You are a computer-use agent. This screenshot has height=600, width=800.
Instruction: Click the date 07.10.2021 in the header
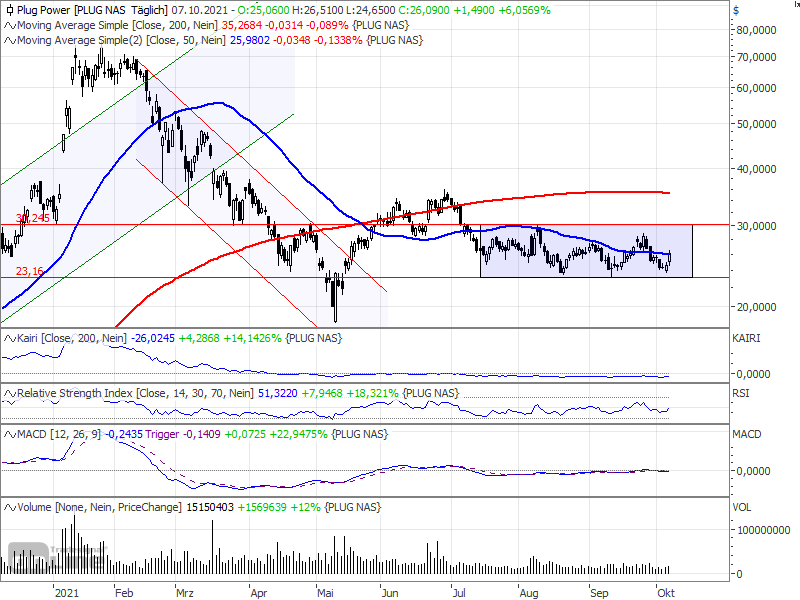click(x=200, y=10)
